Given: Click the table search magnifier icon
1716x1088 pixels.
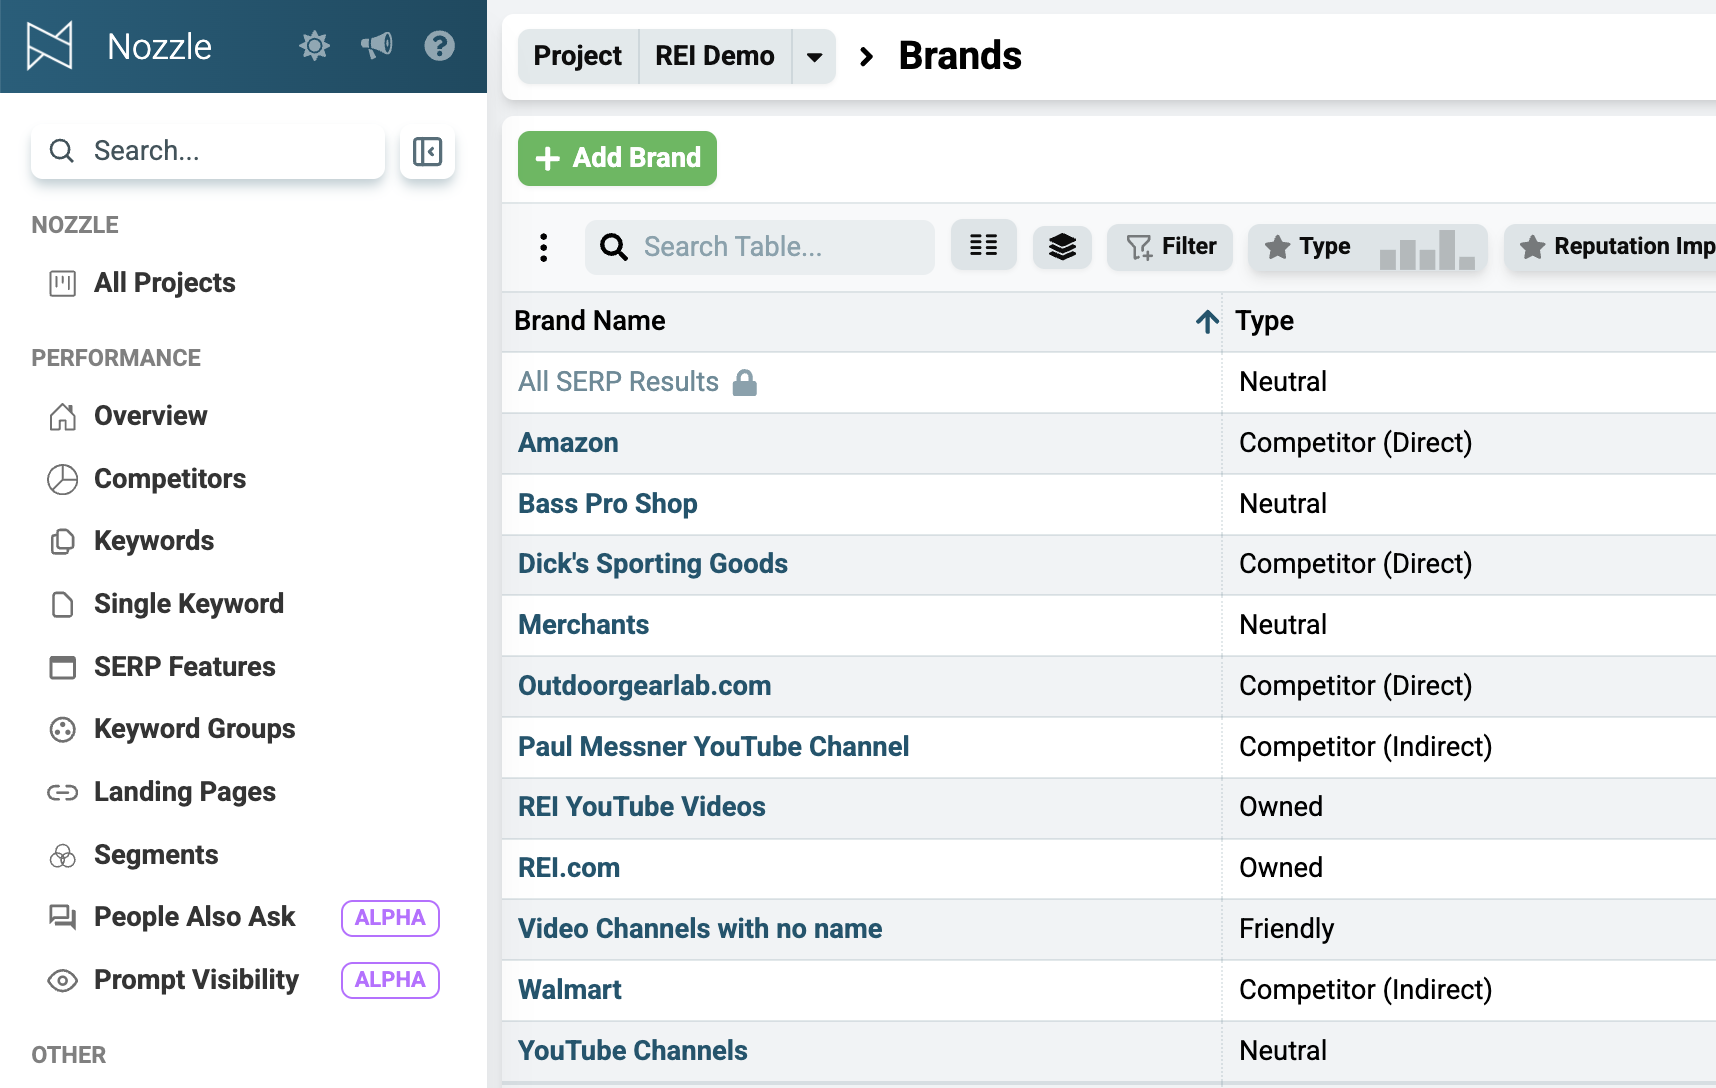Looking at the screenshot, I should click(614, 247).
